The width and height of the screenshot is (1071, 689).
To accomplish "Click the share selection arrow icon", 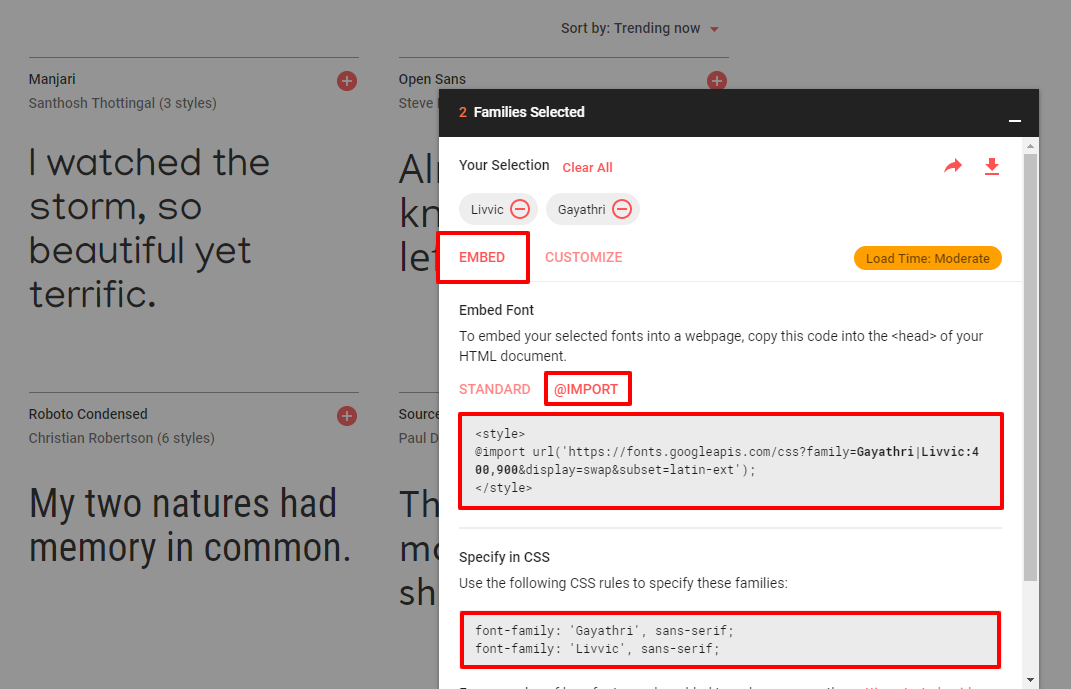I will [952, 166].
